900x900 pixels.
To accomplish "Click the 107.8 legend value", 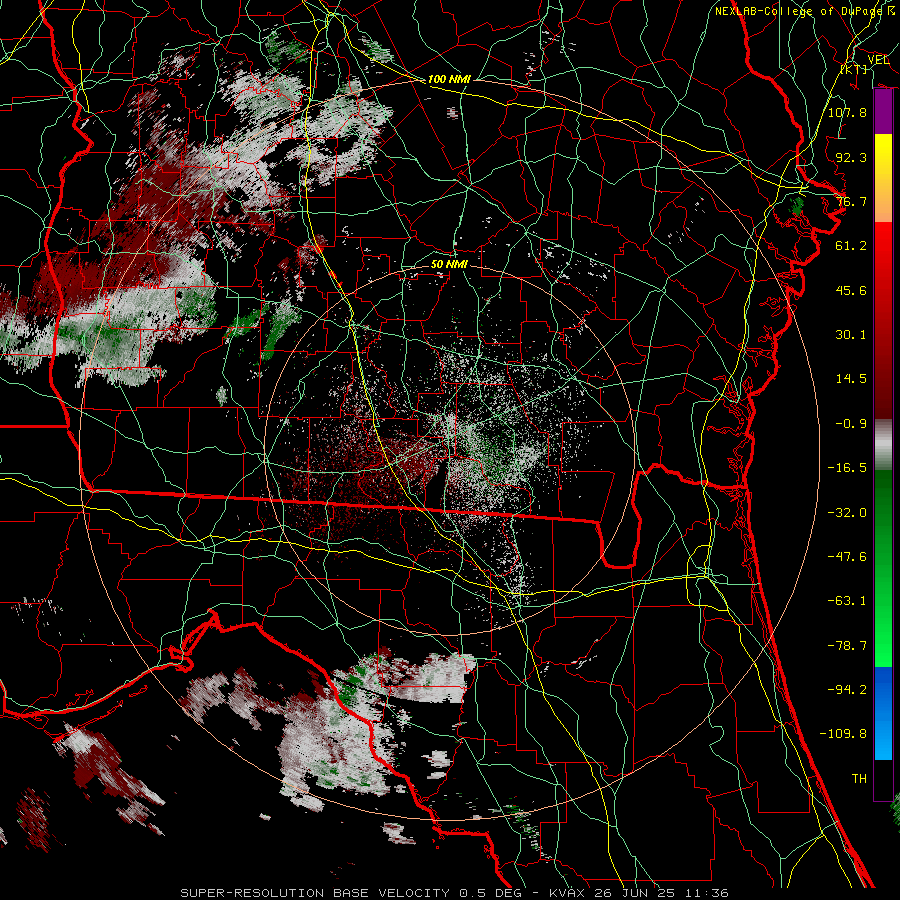I will 847,112.
